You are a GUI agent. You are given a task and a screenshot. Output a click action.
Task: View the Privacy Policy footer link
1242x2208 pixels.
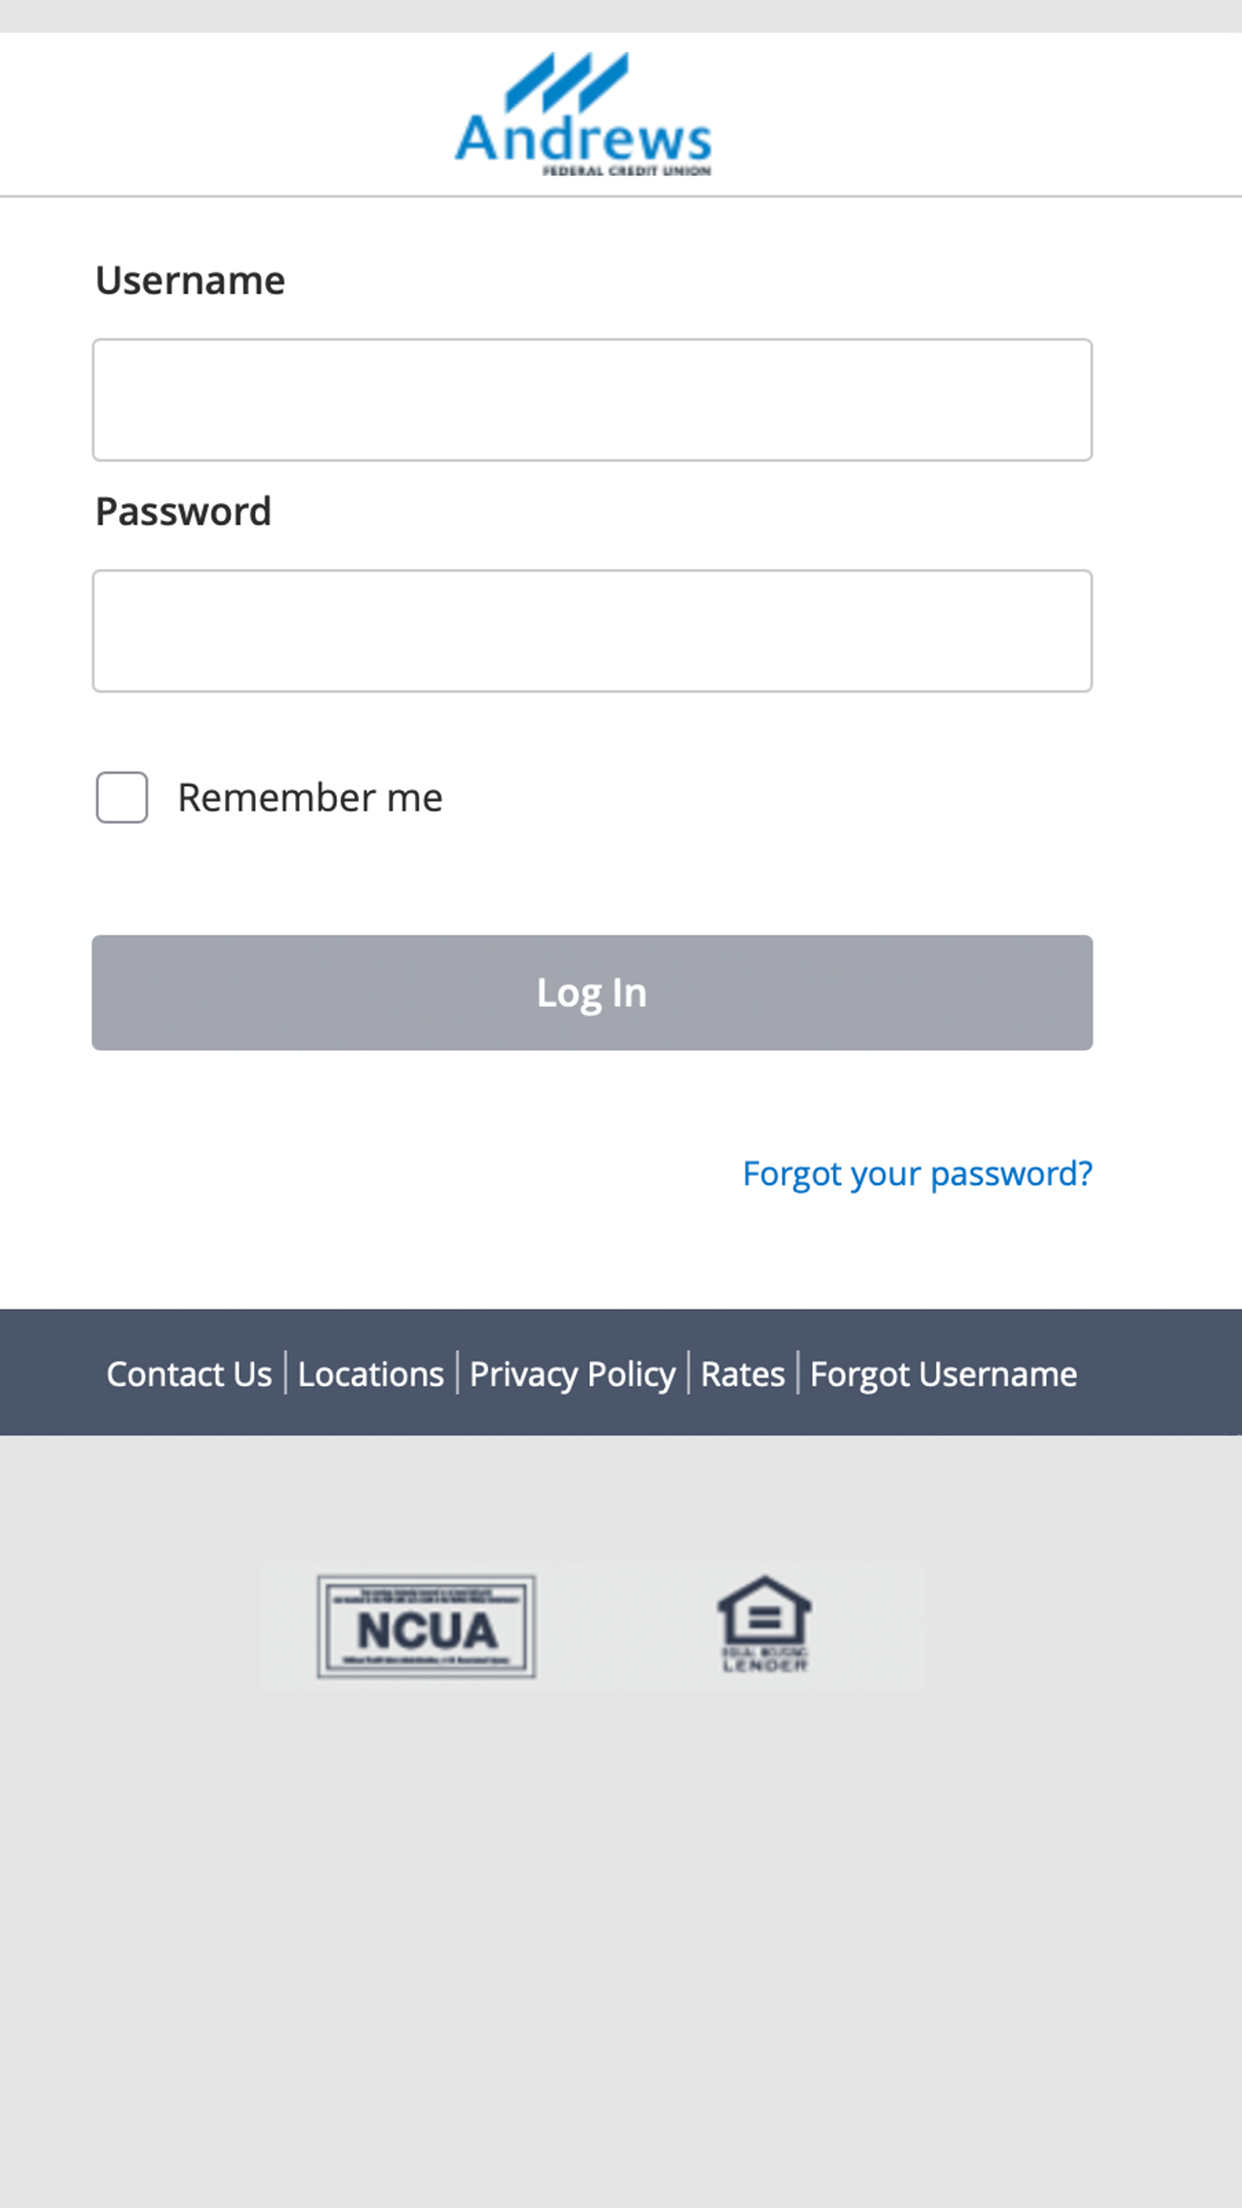click(x=573, y=1375)
